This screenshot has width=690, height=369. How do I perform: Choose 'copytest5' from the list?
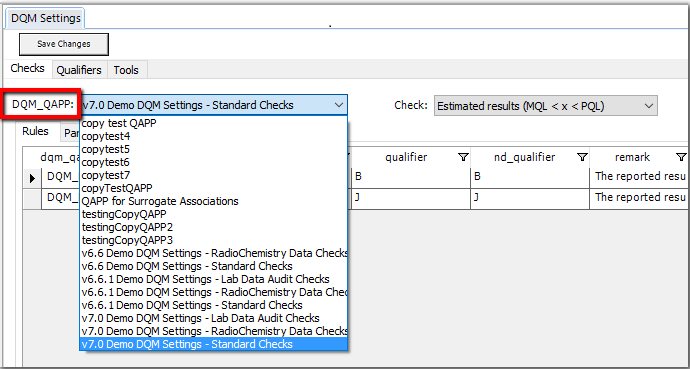[x=213, y=149]
